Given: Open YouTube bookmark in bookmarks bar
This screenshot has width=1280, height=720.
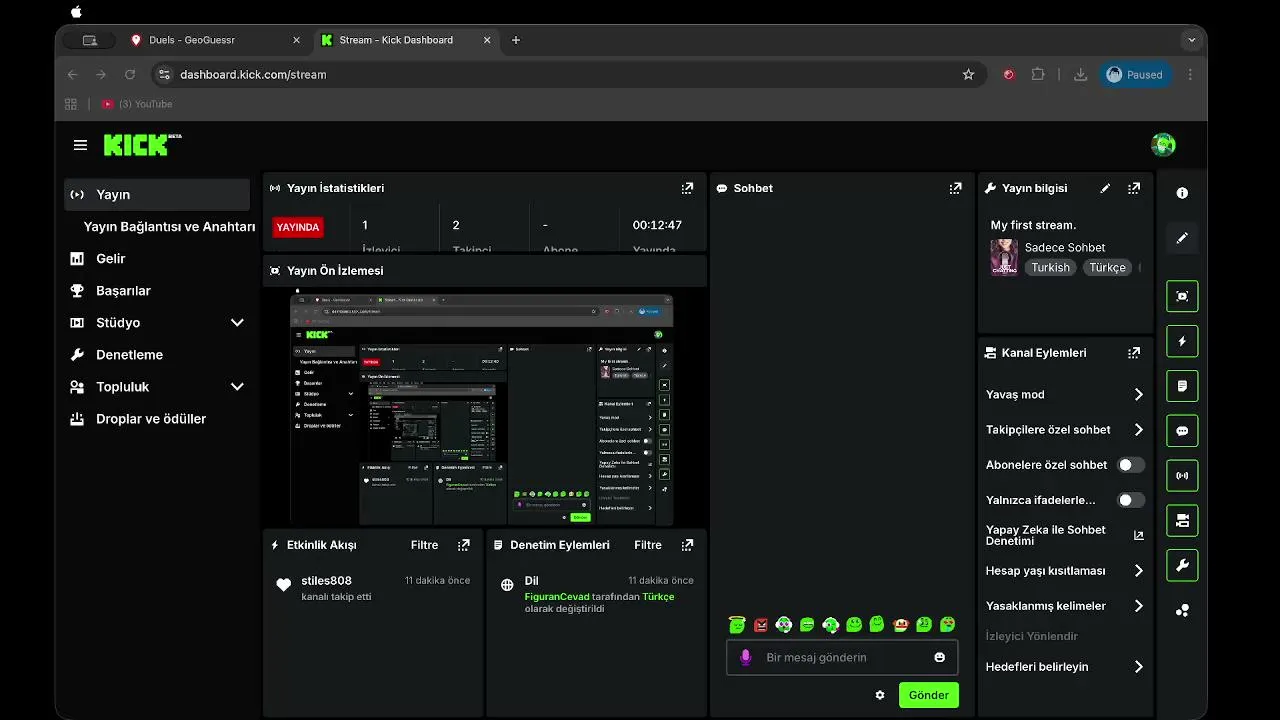Looking at the screenshot, I should pos(137,104).
